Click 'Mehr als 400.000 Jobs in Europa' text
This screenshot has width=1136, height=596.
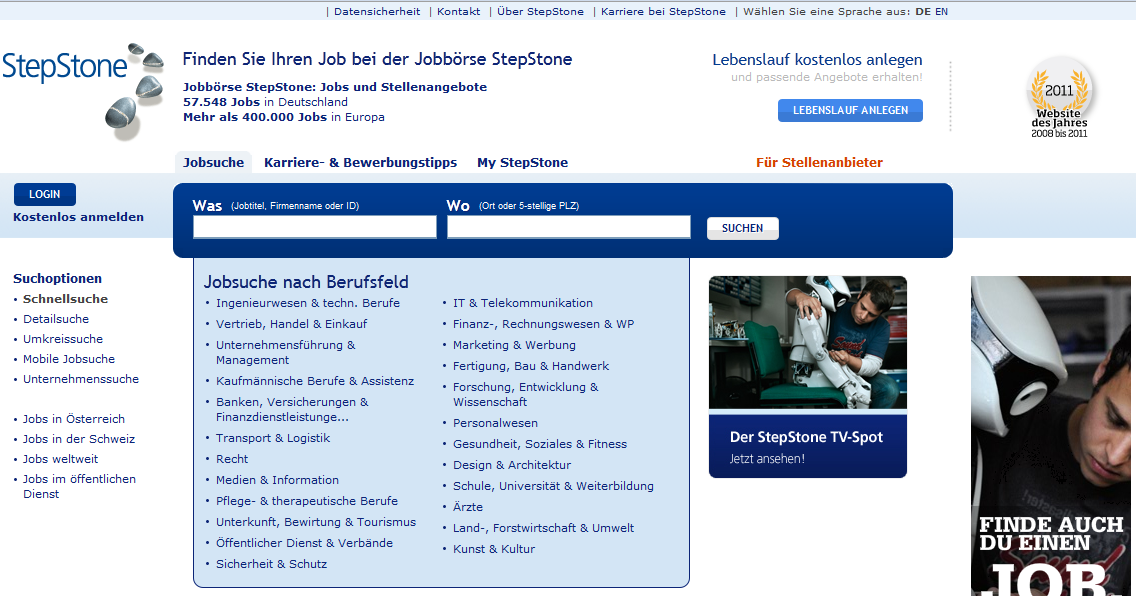click(284, 117)
